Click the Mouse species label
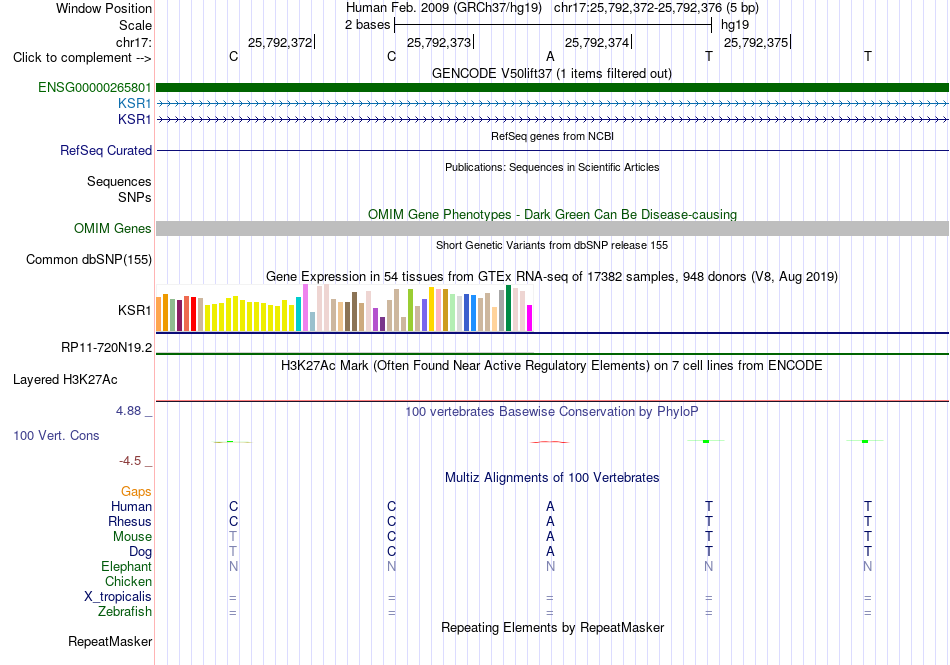The width and height of the screenshot is (950, 665). pyautogui.click(x=132, y=537)
